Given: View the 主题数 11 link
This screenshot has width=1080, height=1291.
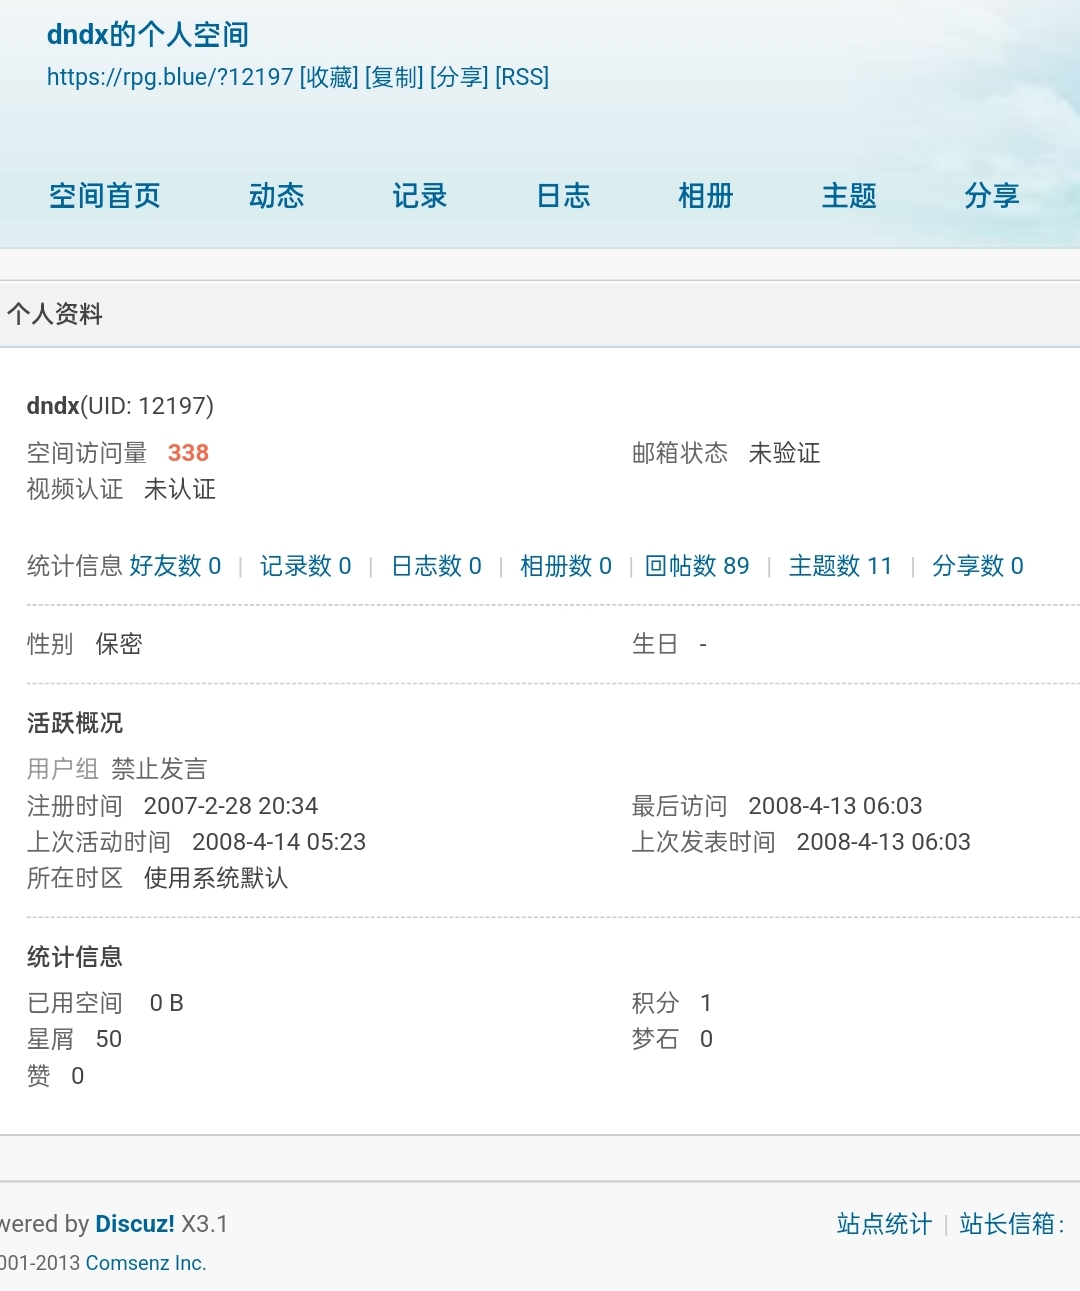Looking at the screenshot, I should [840, 566].
